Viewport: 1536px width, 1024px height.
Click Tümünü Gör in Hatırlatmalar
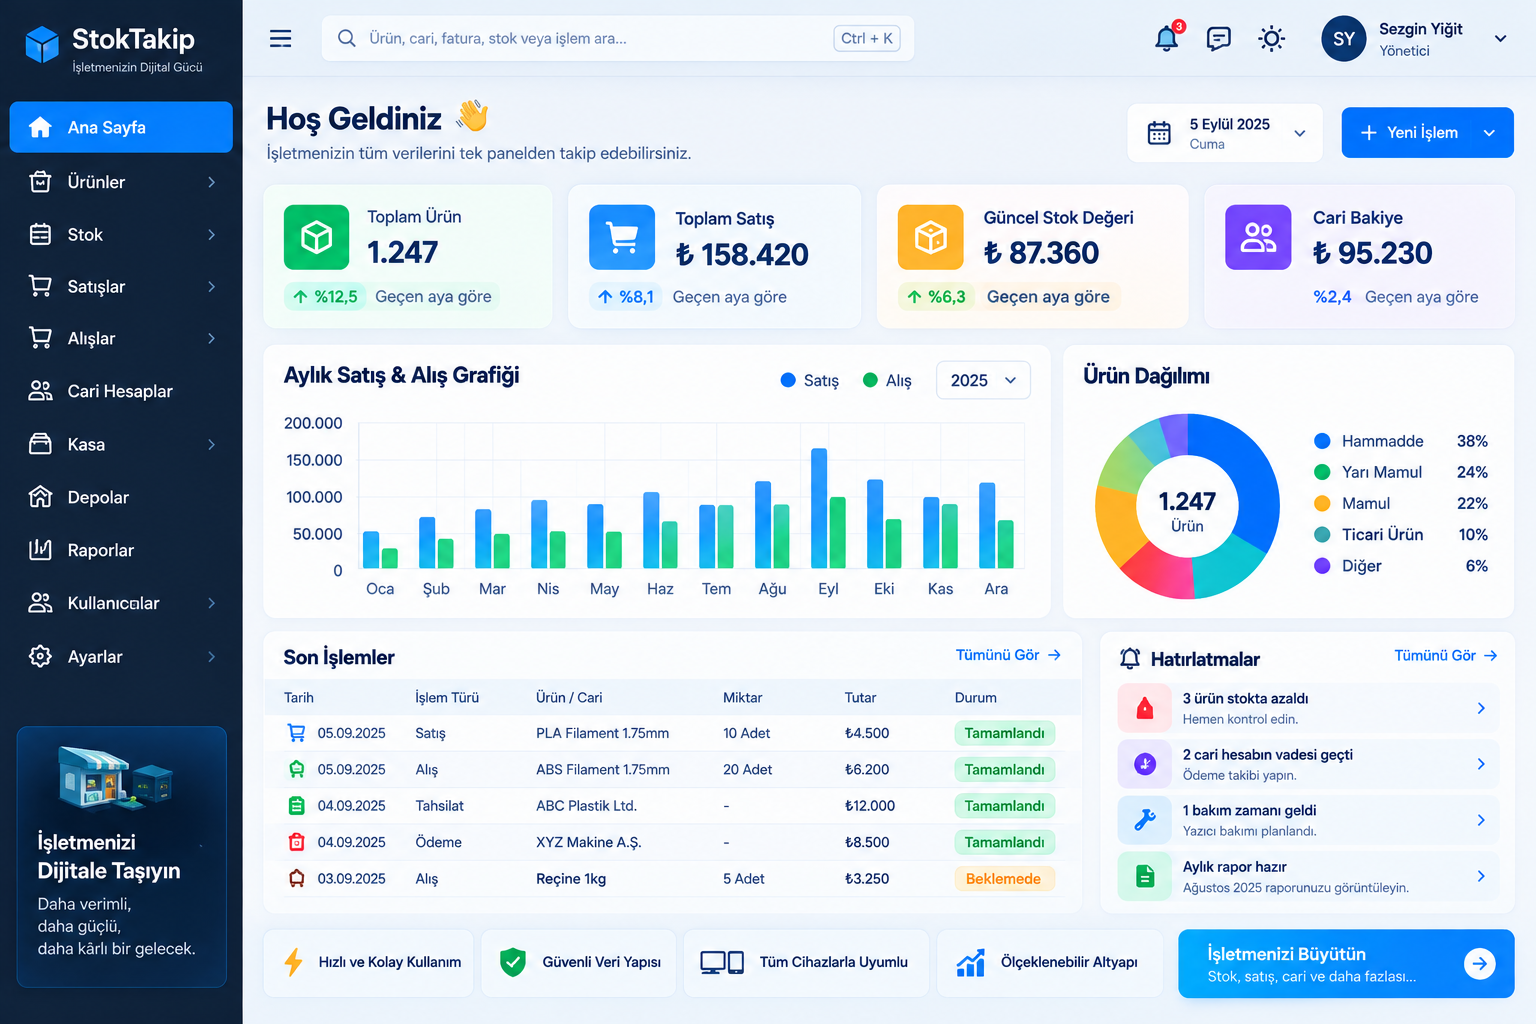tap(1446, 655)
